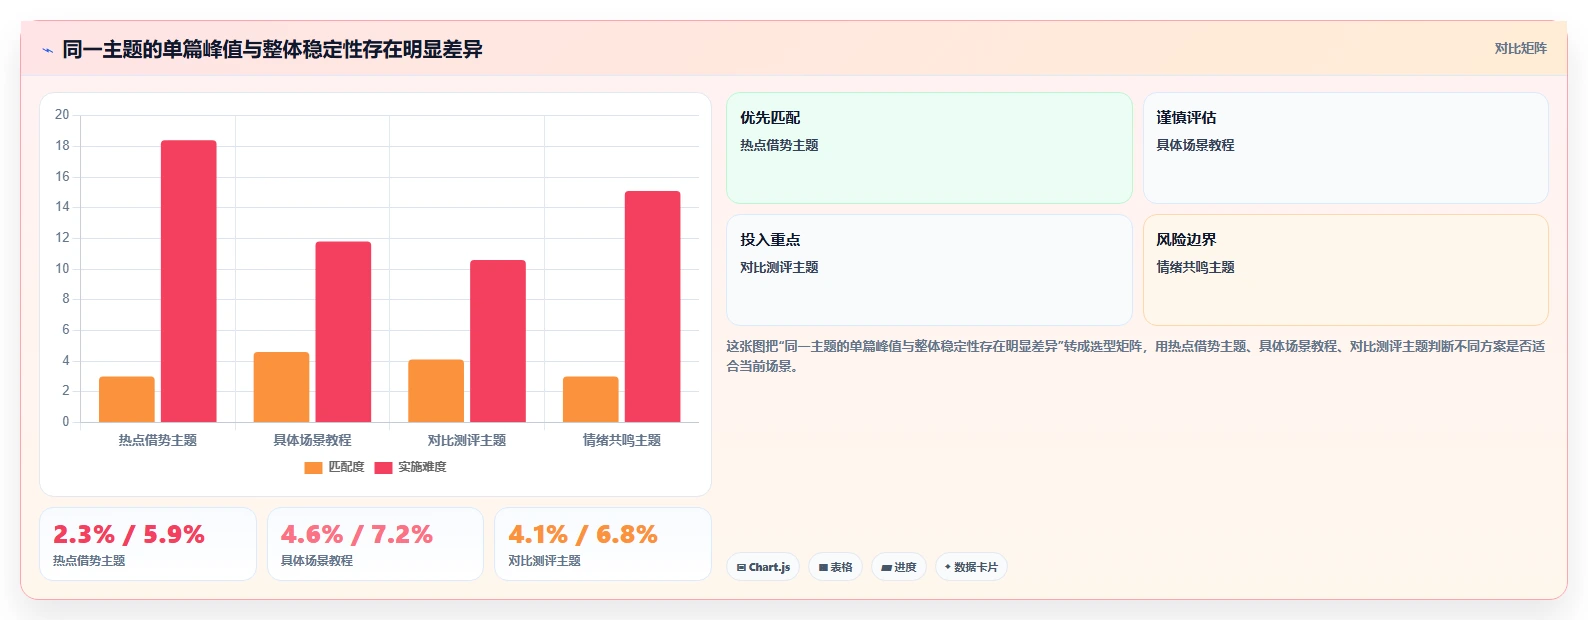The height and width of the screenshot is (620, 1588).
Task: Click the x-axis label 对比测评主题
Action: (467, 440)
